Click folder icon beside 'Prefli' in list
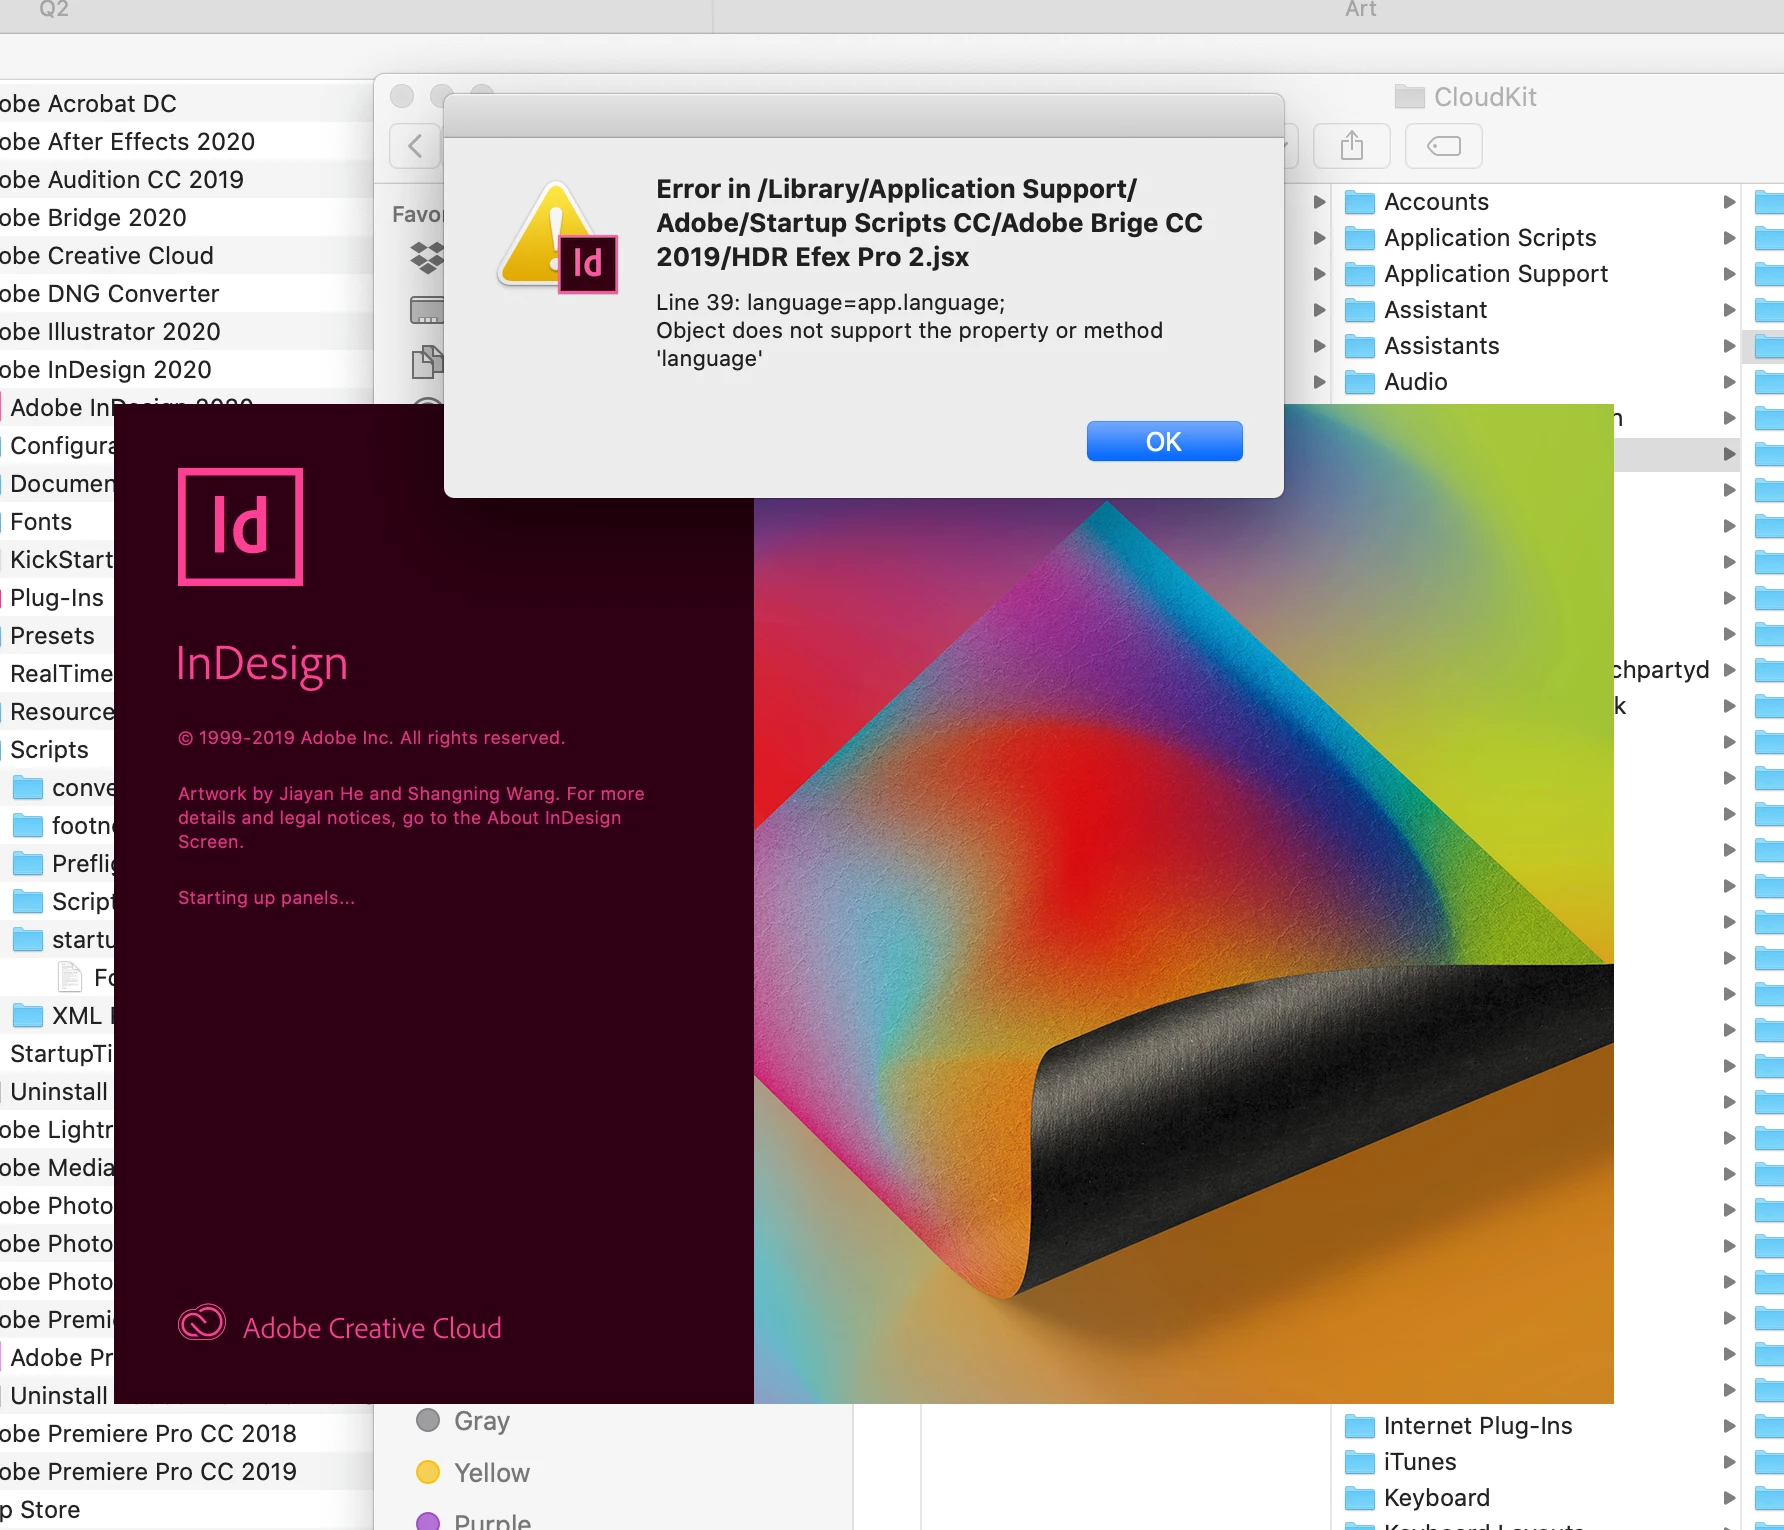Image resolution: width=1784 pixels, height=1530 pixels. point(27,864)
